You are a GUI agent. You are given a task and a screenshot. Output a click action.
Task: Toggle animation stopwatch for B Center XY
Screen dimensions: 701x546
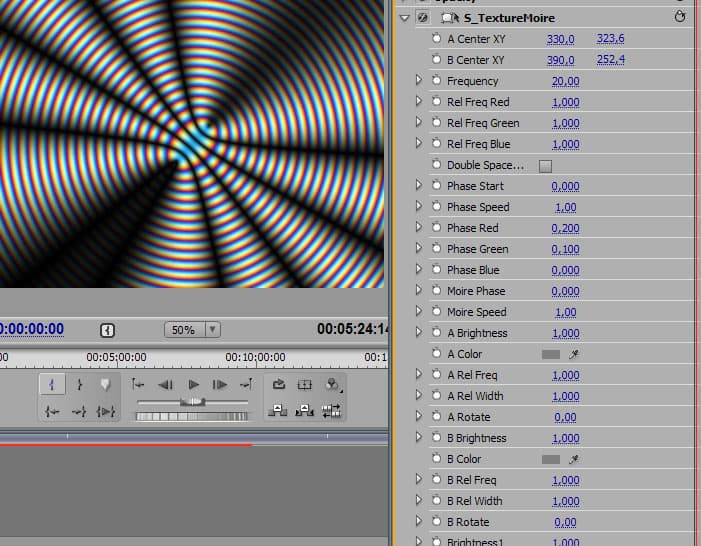coord(437,59)
